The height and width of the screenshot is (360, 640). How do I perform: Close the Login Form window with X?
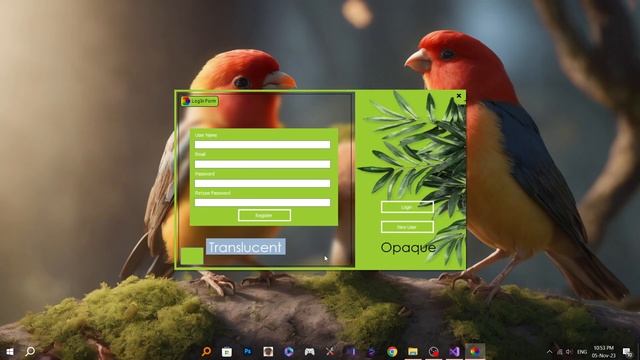point(459,96)
